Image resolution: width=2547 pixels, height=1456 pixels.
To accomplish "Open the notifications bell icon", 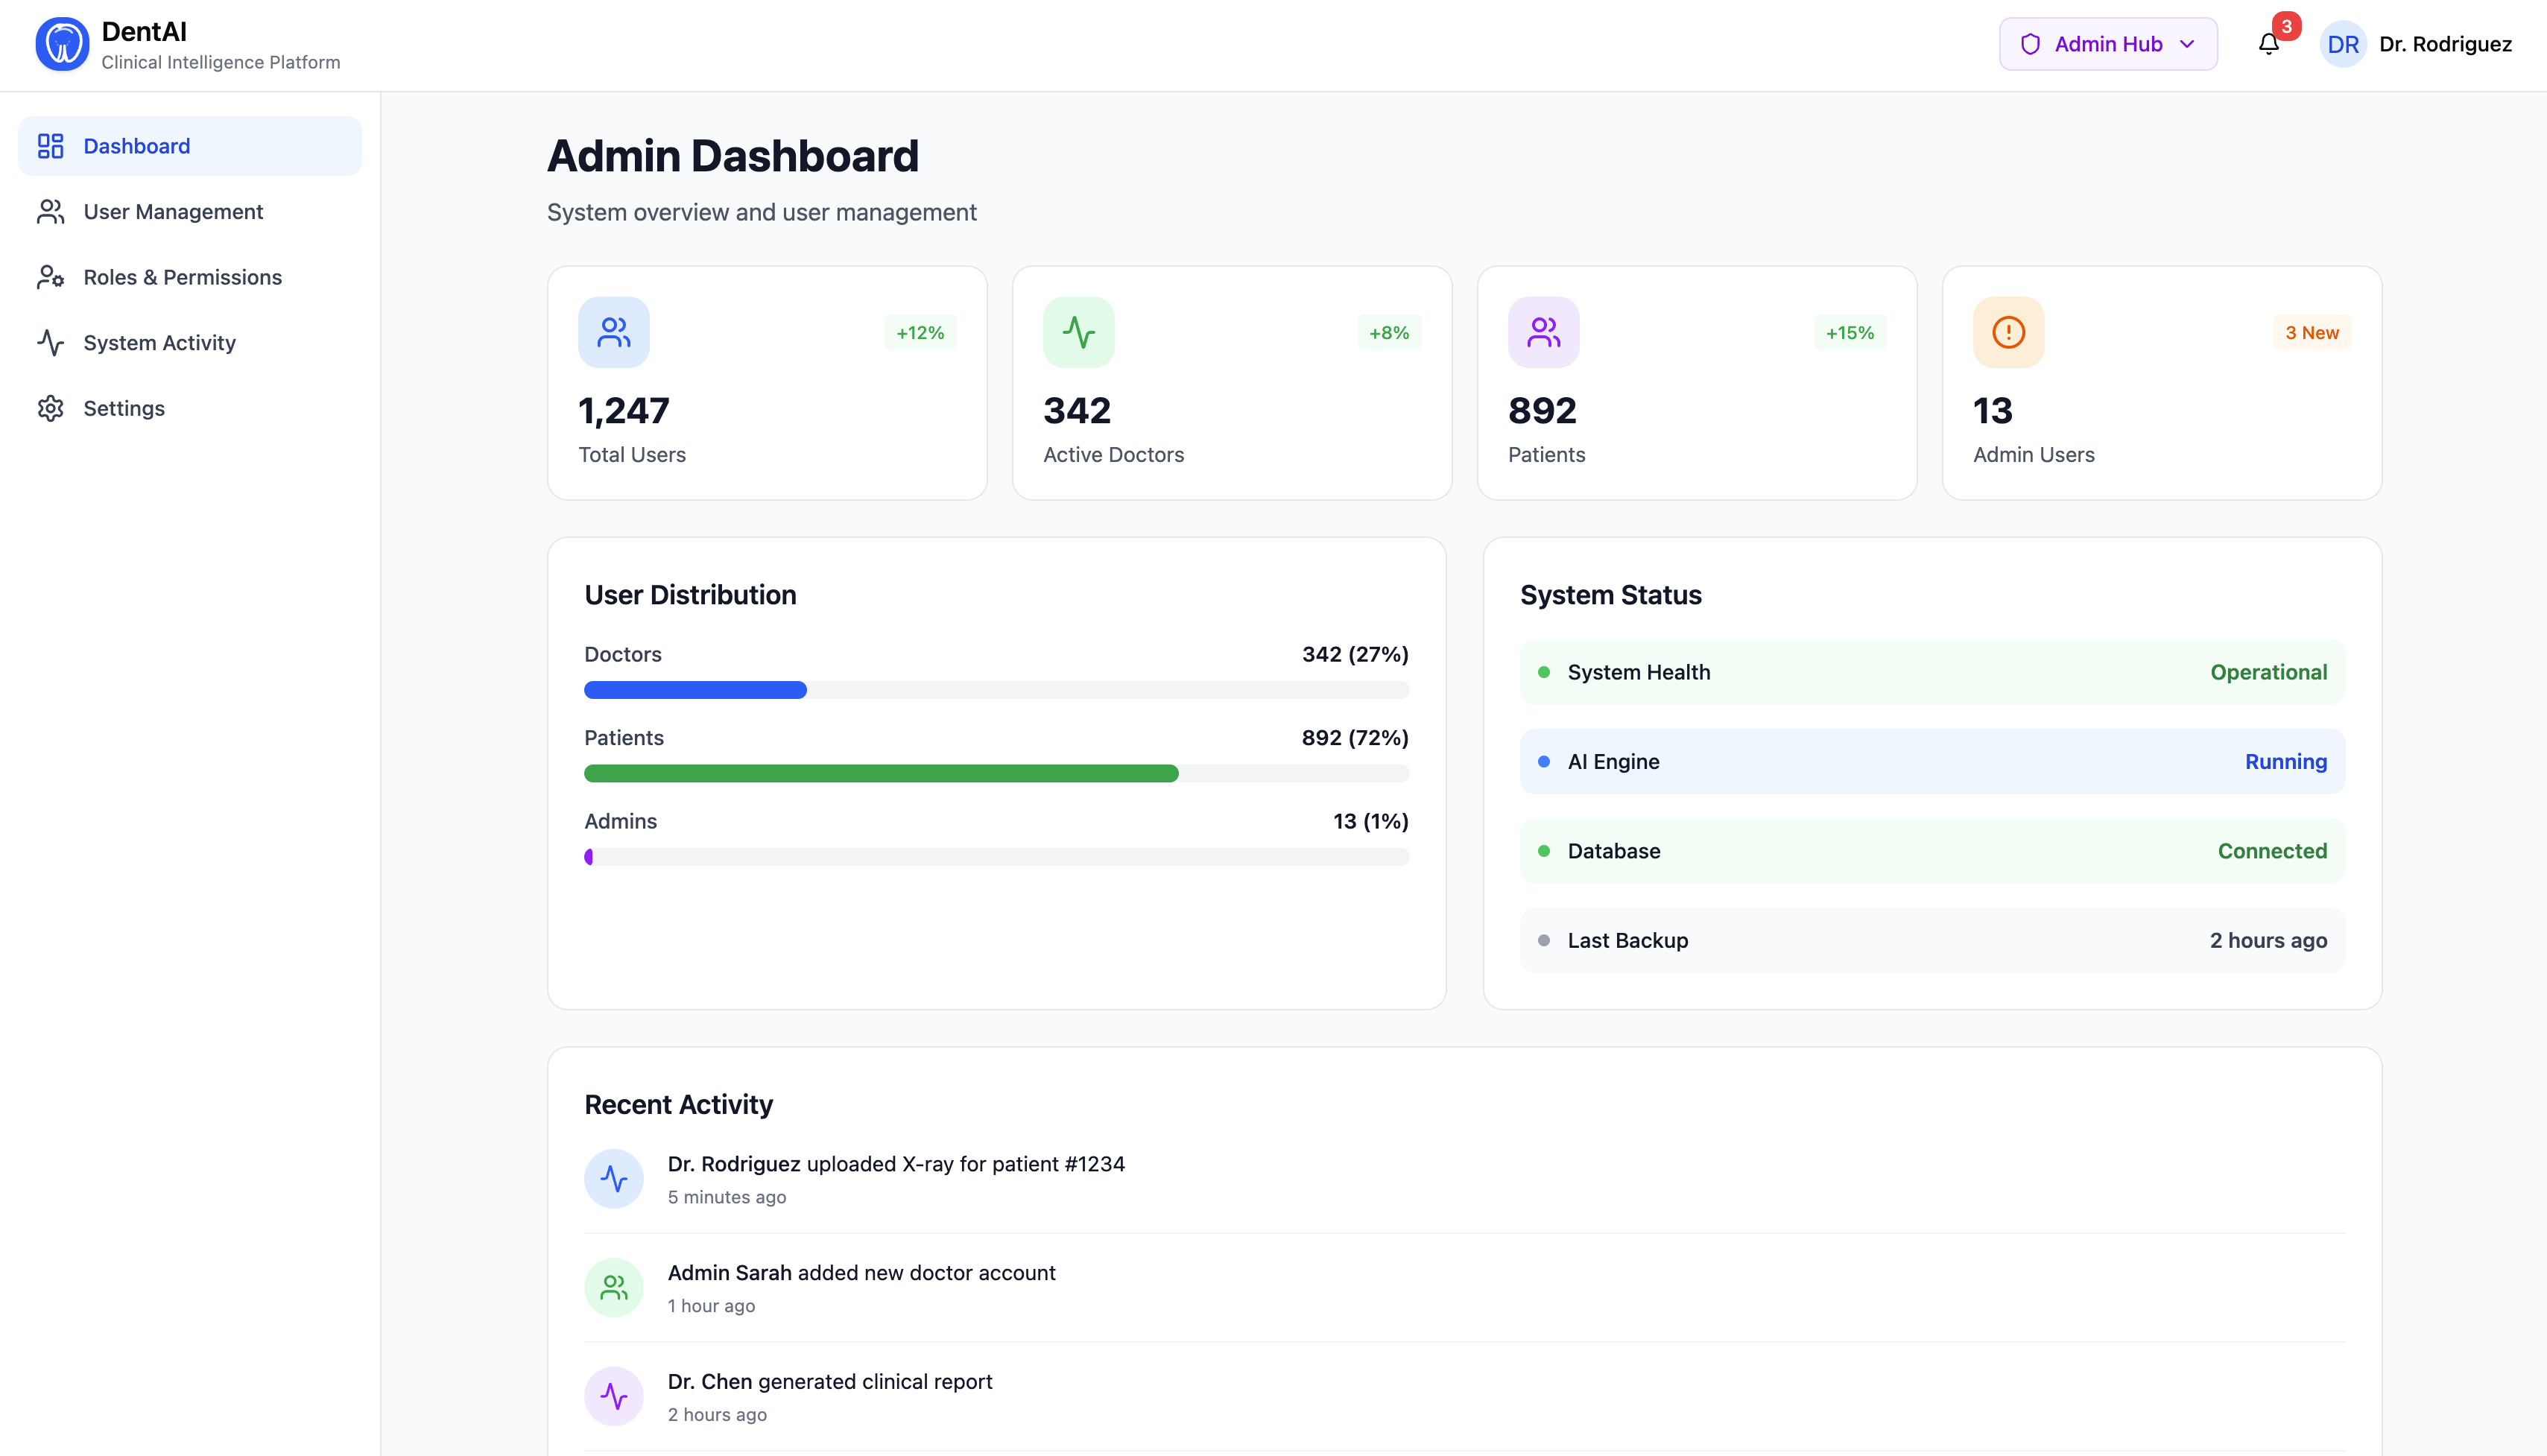I will point(2268,44).
